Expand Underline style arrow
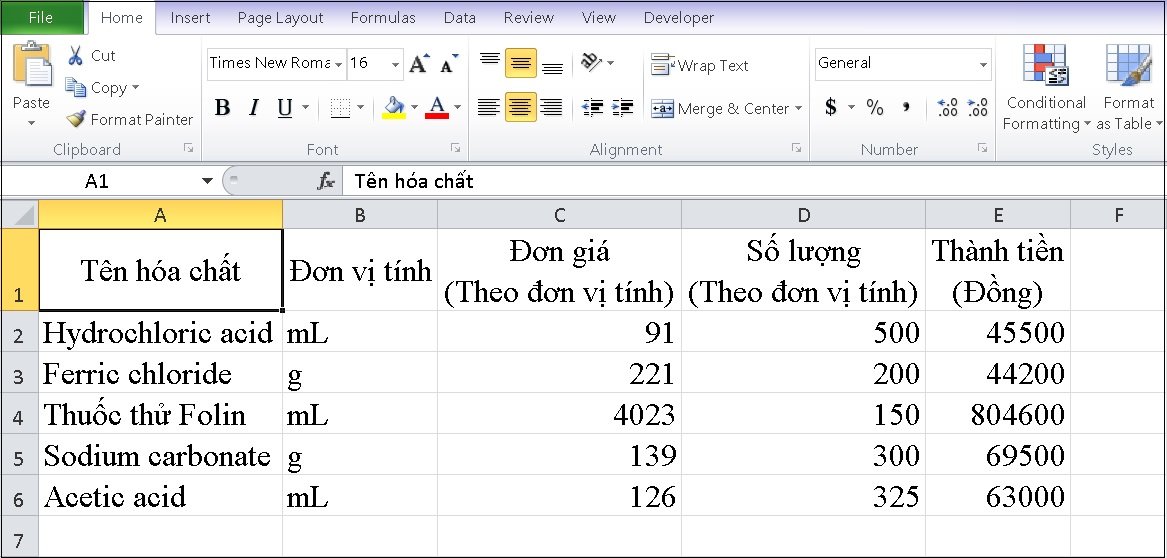The width and height of the screenshot is (1167, 558). click(305, 109)
